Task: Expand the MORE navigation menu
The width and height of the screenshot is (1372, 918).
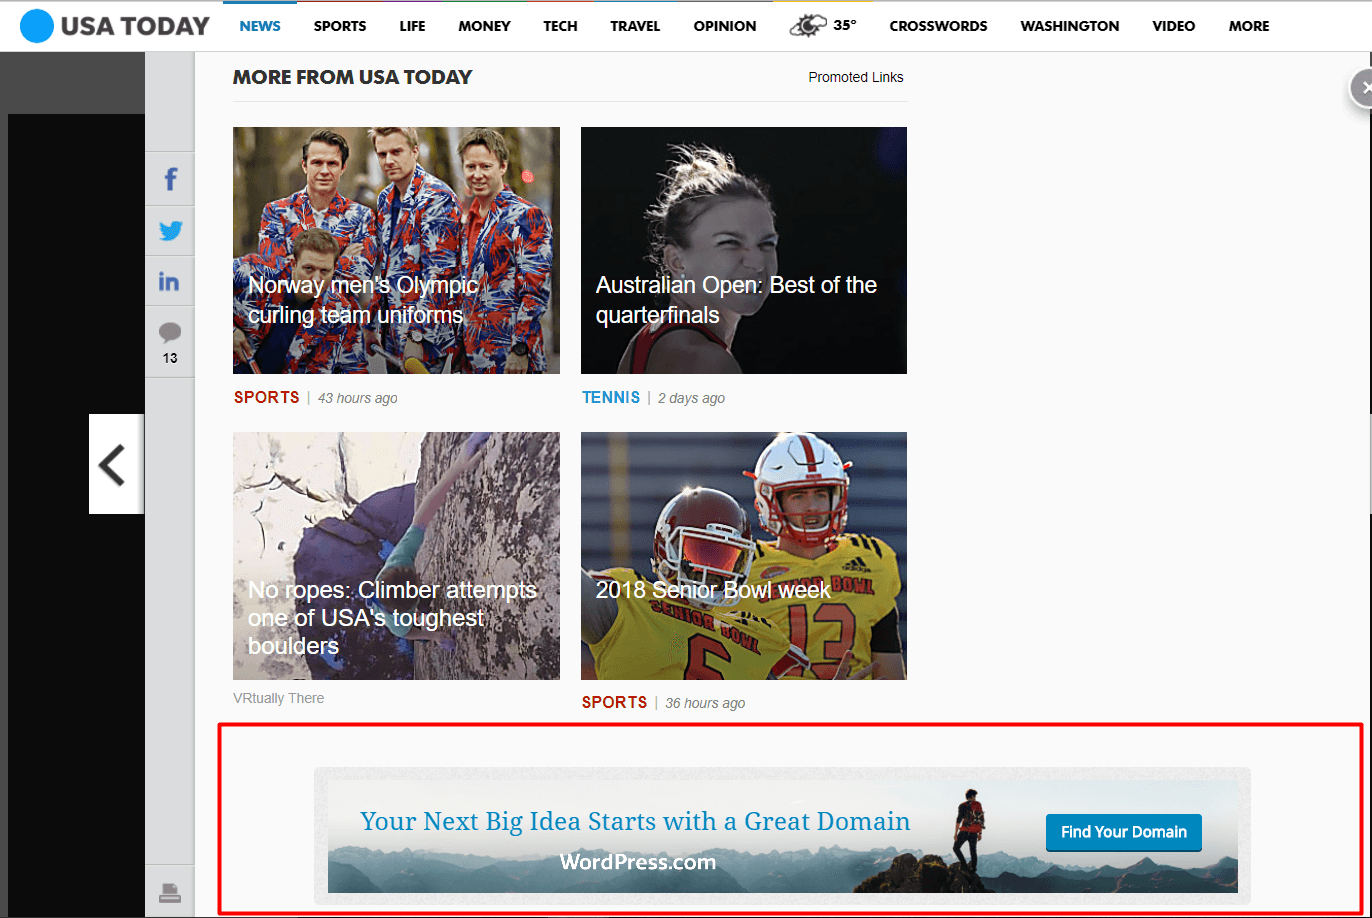Action: [1249, 26]
